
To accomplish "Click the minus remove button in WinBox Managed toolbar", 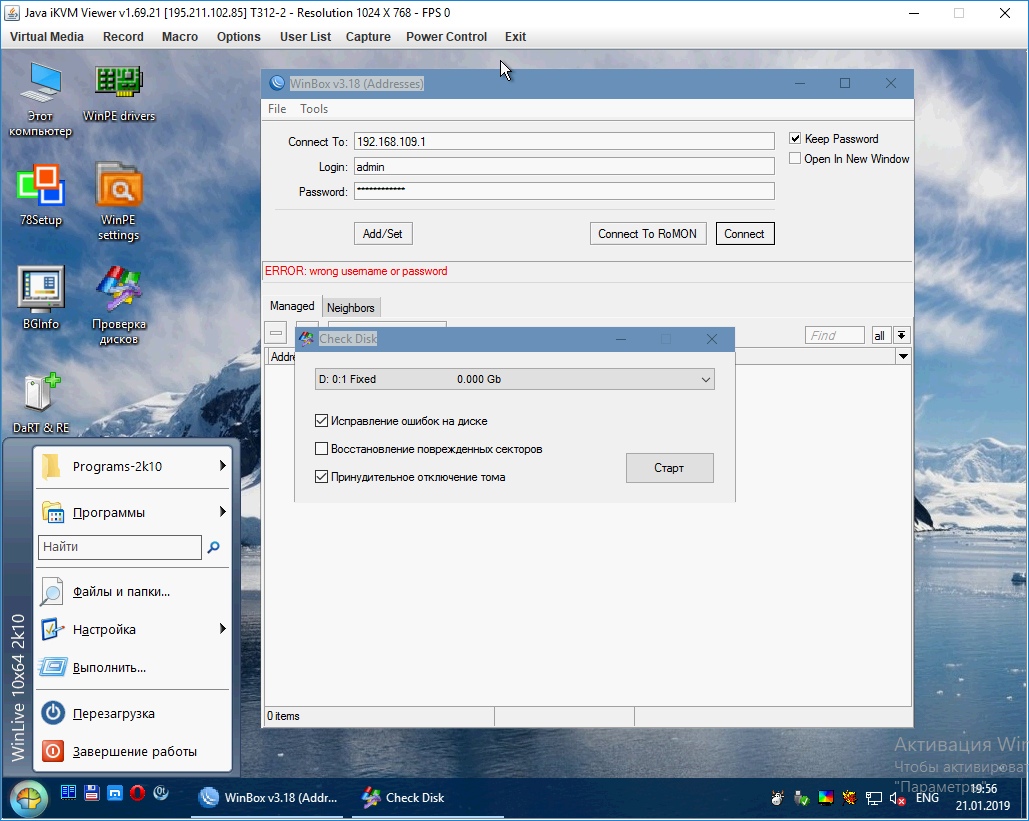I will [276, 333].
